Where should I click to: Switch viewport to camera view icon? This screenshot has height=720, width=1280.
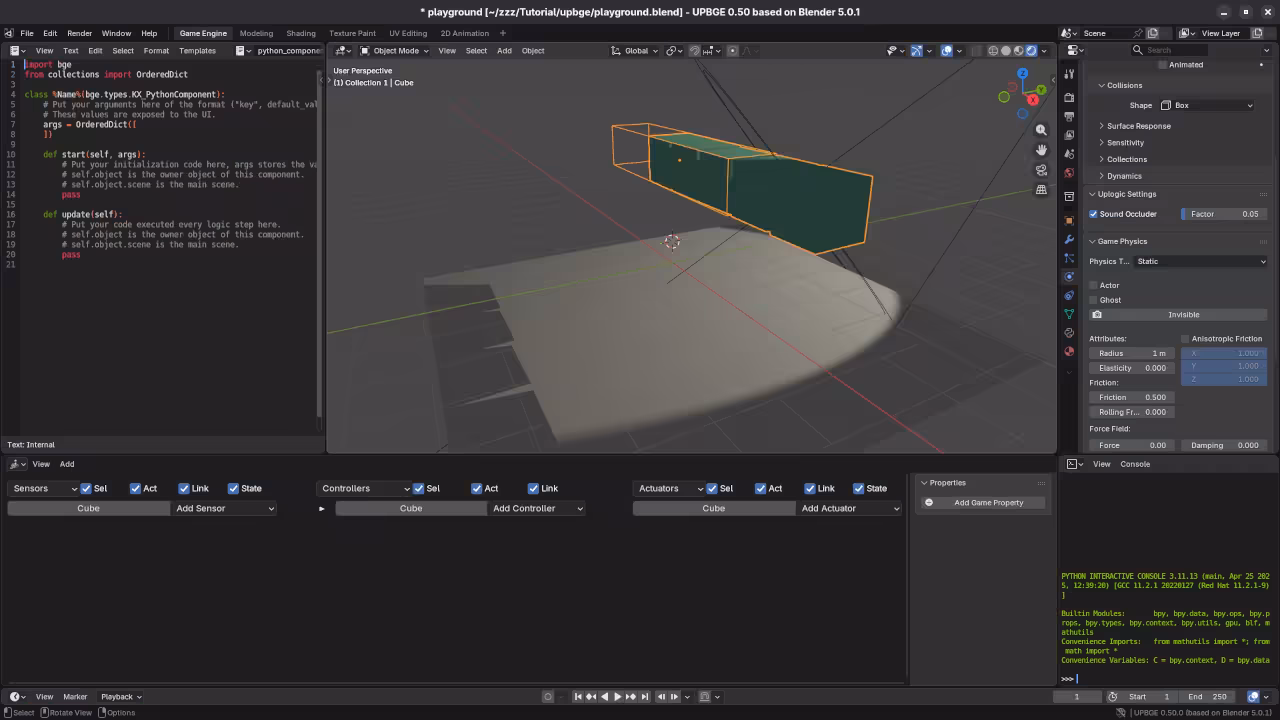point(1041,169)
